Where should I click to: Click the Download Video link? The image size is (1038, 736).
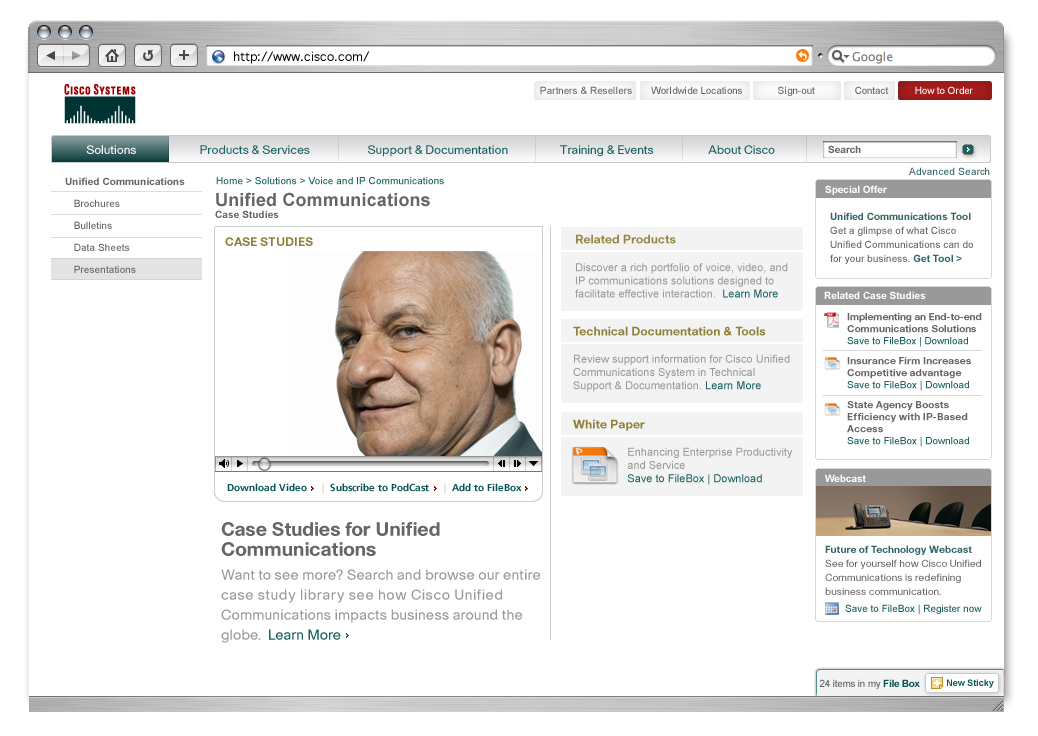[x=270, y=488]
